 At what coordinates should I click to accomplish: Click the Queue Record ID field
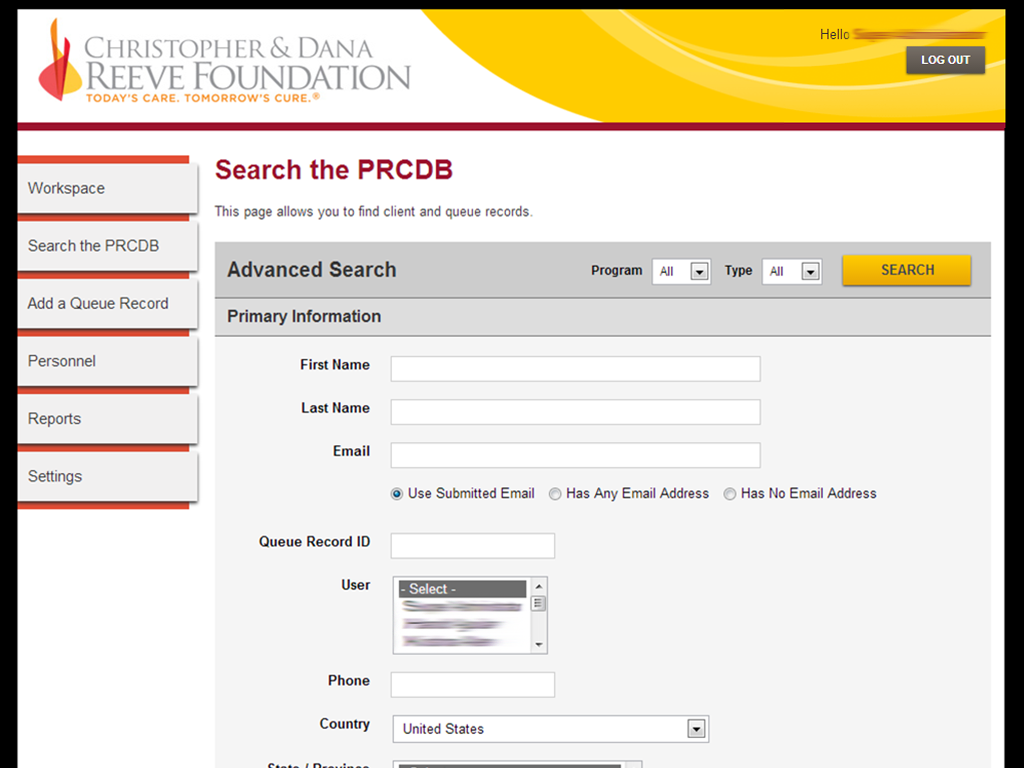(472, 545)
